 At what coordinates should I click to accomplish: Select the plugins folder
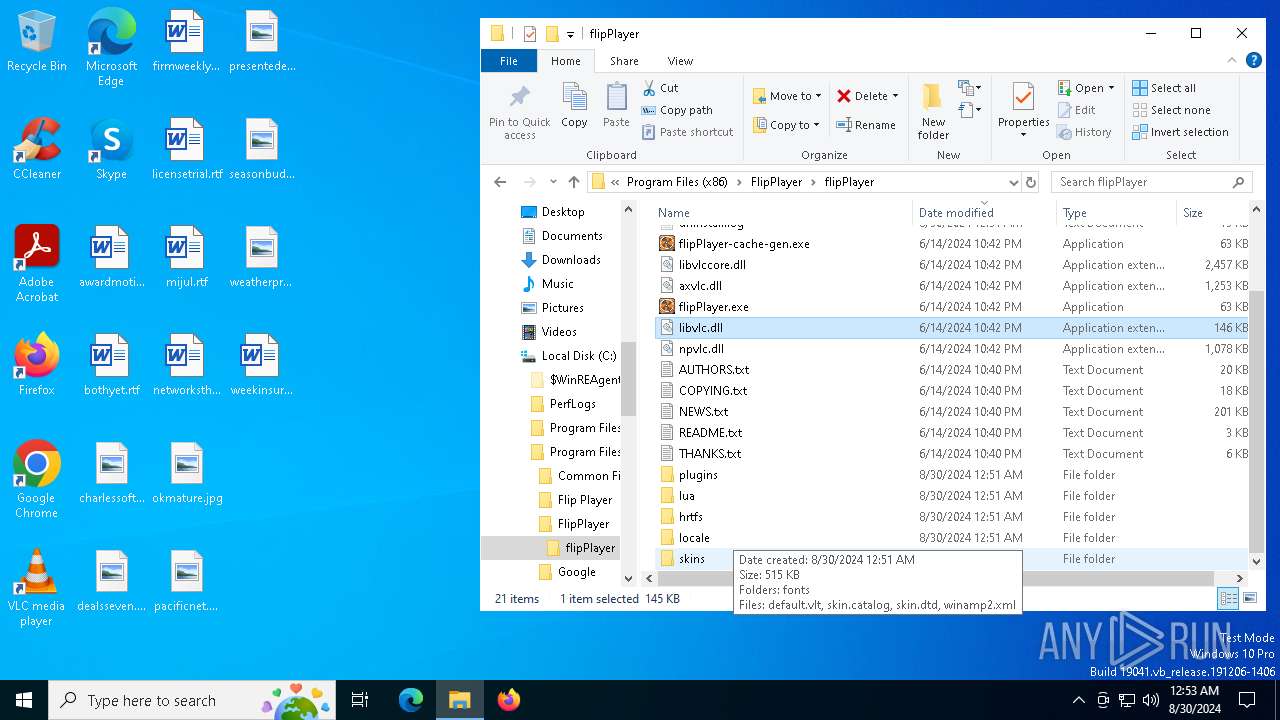tap(698, 475)
